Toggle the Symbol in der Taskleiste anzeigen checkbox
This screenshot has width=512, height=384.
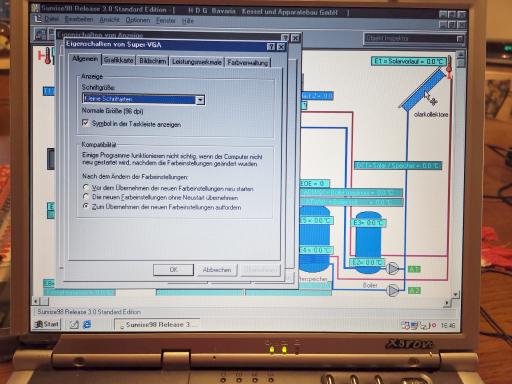click(86, 123)
